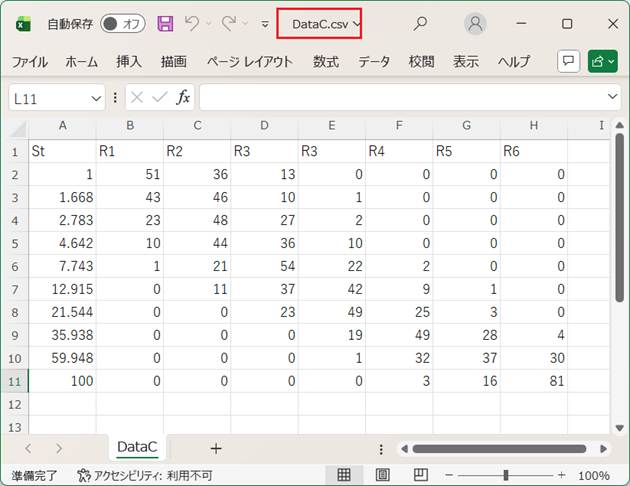Image resolution: width=630 pixels, height=486 pixels.
Task: Click the Undo arrow icon
Action: click(x=194, y=23)
